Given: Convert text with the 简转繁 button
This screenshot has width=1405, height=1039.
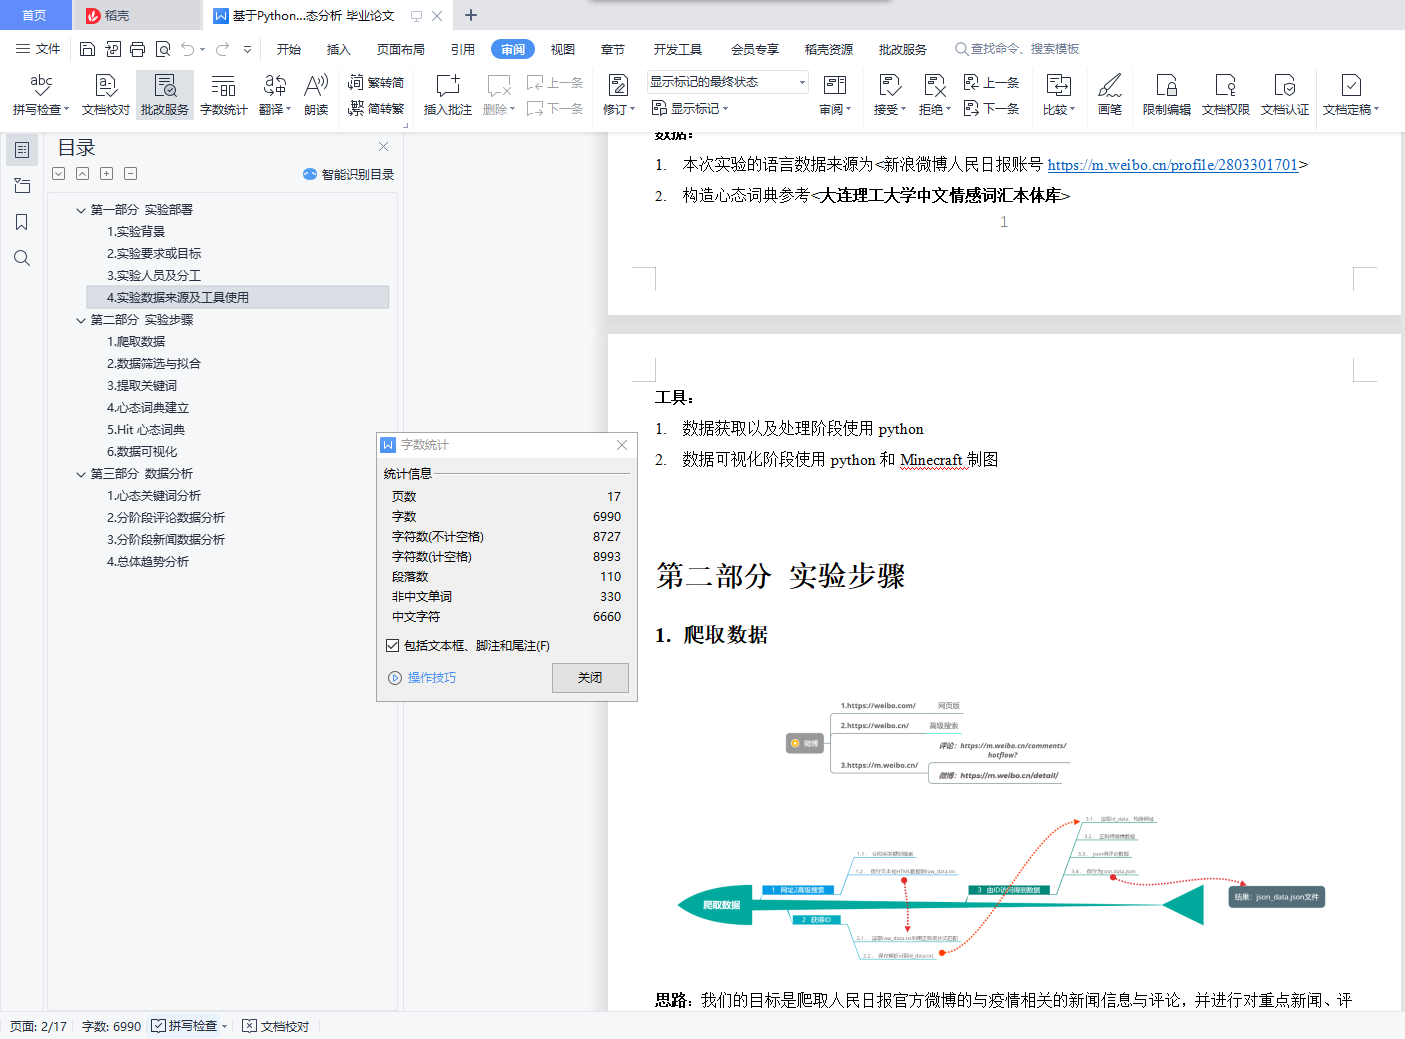Looking at the screenshot, I should (x=376, y=109).
